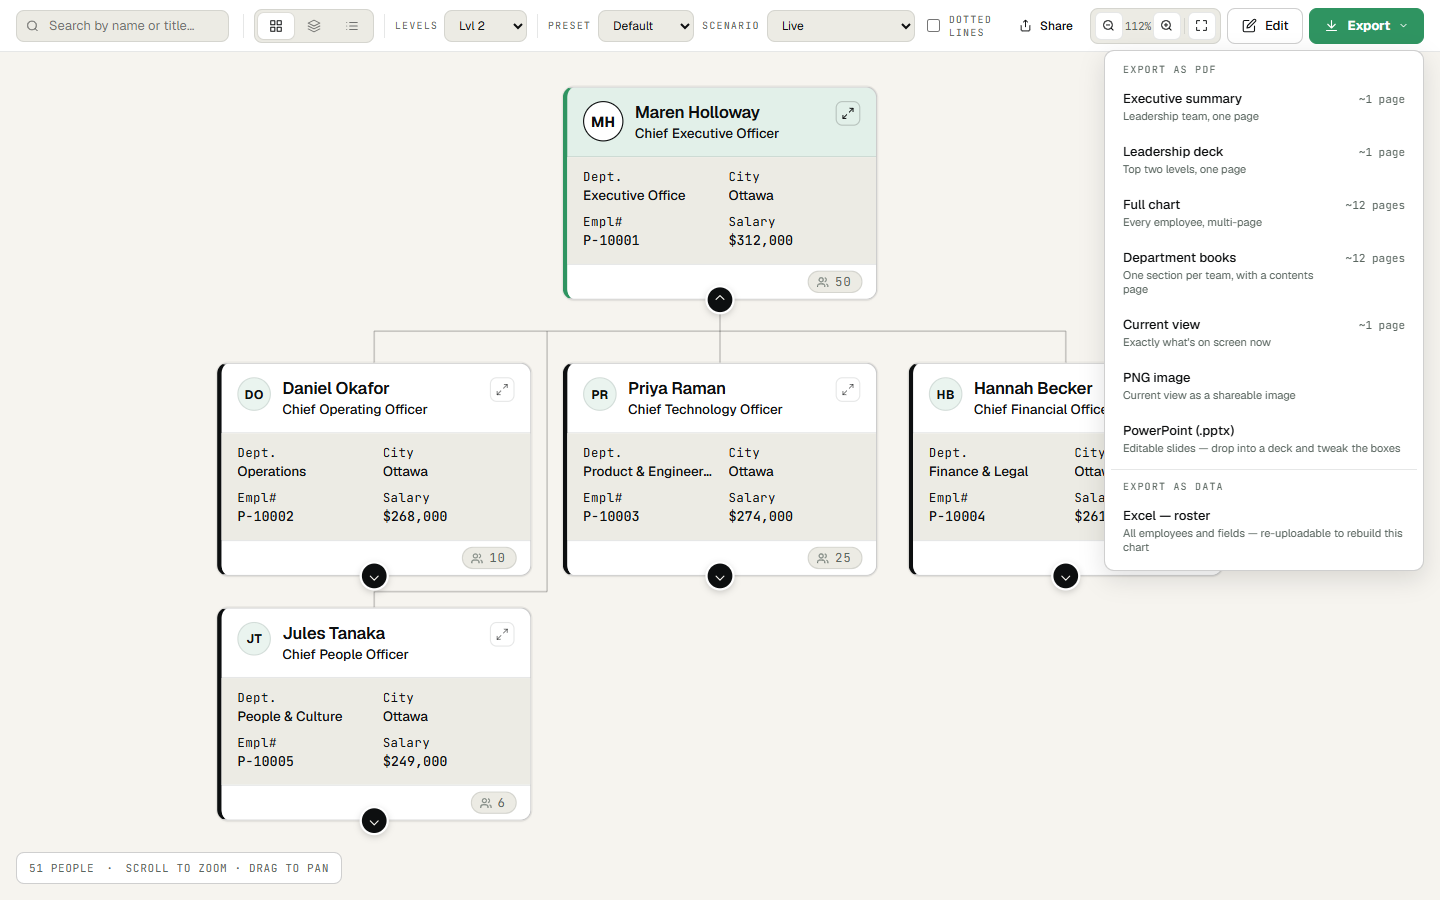Collapse reports under Maren Holloway's card
Viewport: 1440px width, 900px height.
click(x=720, y=300)
